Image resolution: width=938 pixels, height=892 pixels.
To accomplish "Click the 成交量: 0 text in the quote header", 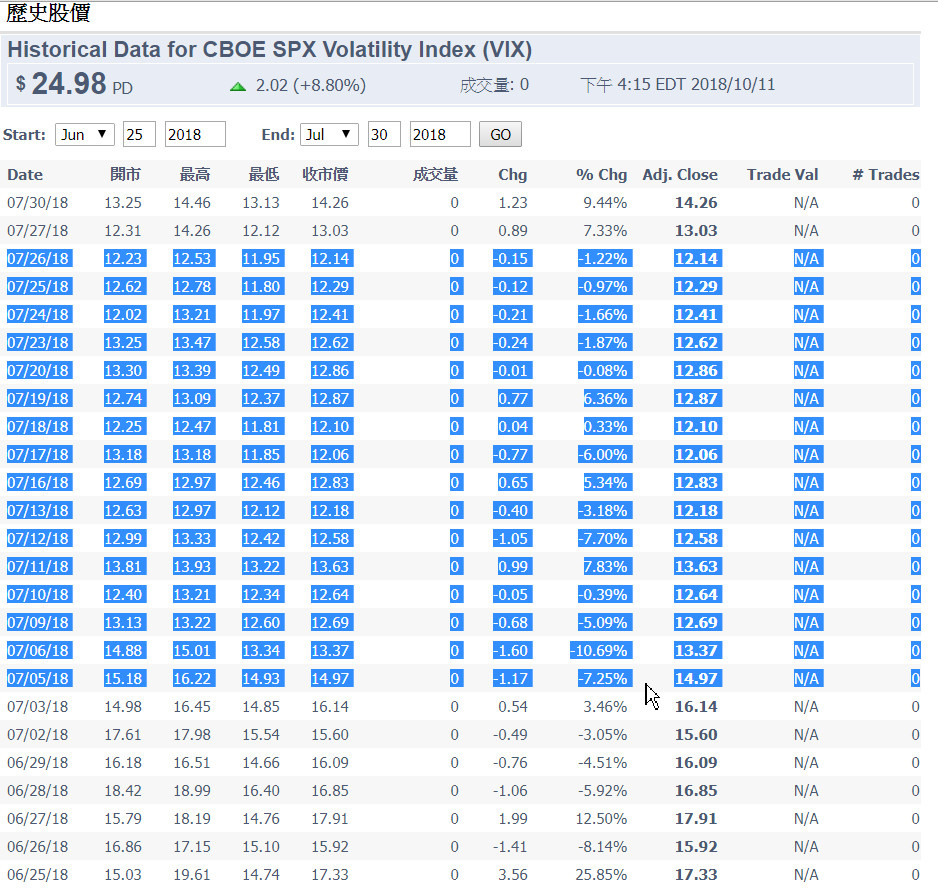I will point(494,85).
